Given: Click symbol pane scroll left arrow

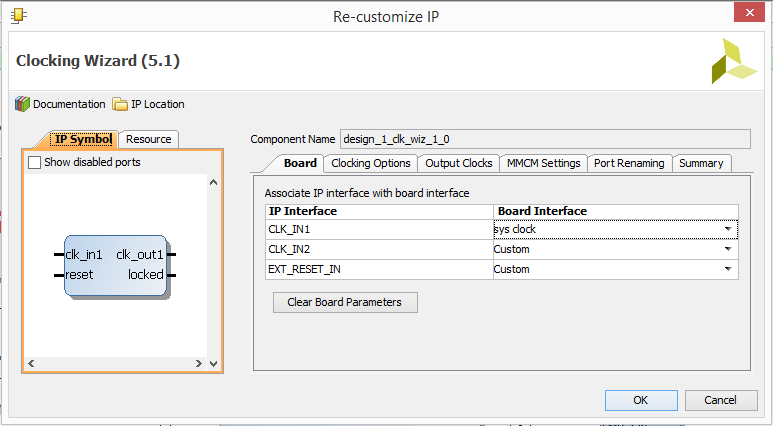Looking at the screenshot, I should point(31,363).
